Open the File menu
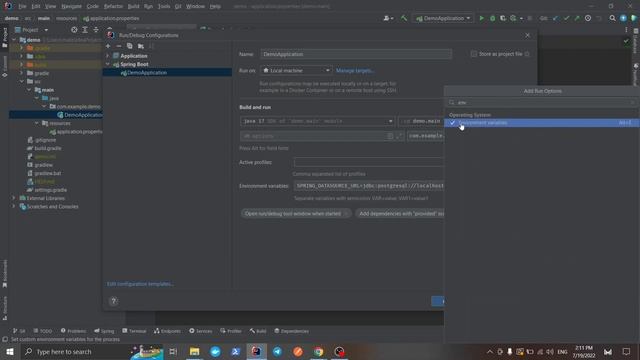This screenshot has height=360, width=640. pyautogui.click(x=22, y=7)
